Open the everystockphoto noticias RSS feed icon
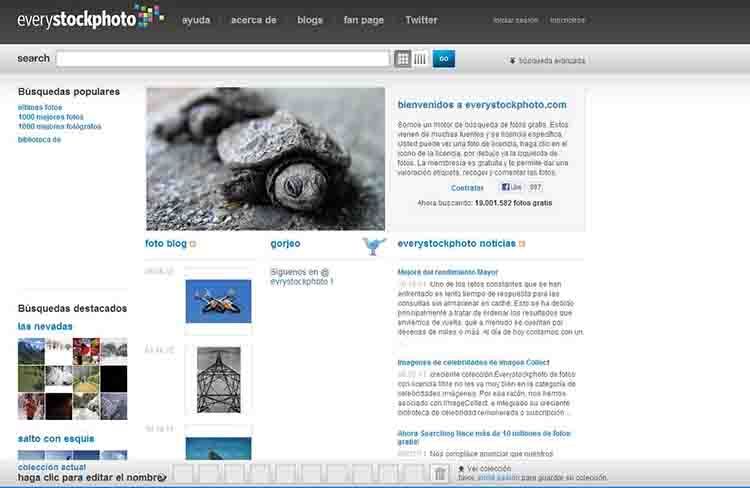Viewport: 750px width, 488px height. click(522, 244)
